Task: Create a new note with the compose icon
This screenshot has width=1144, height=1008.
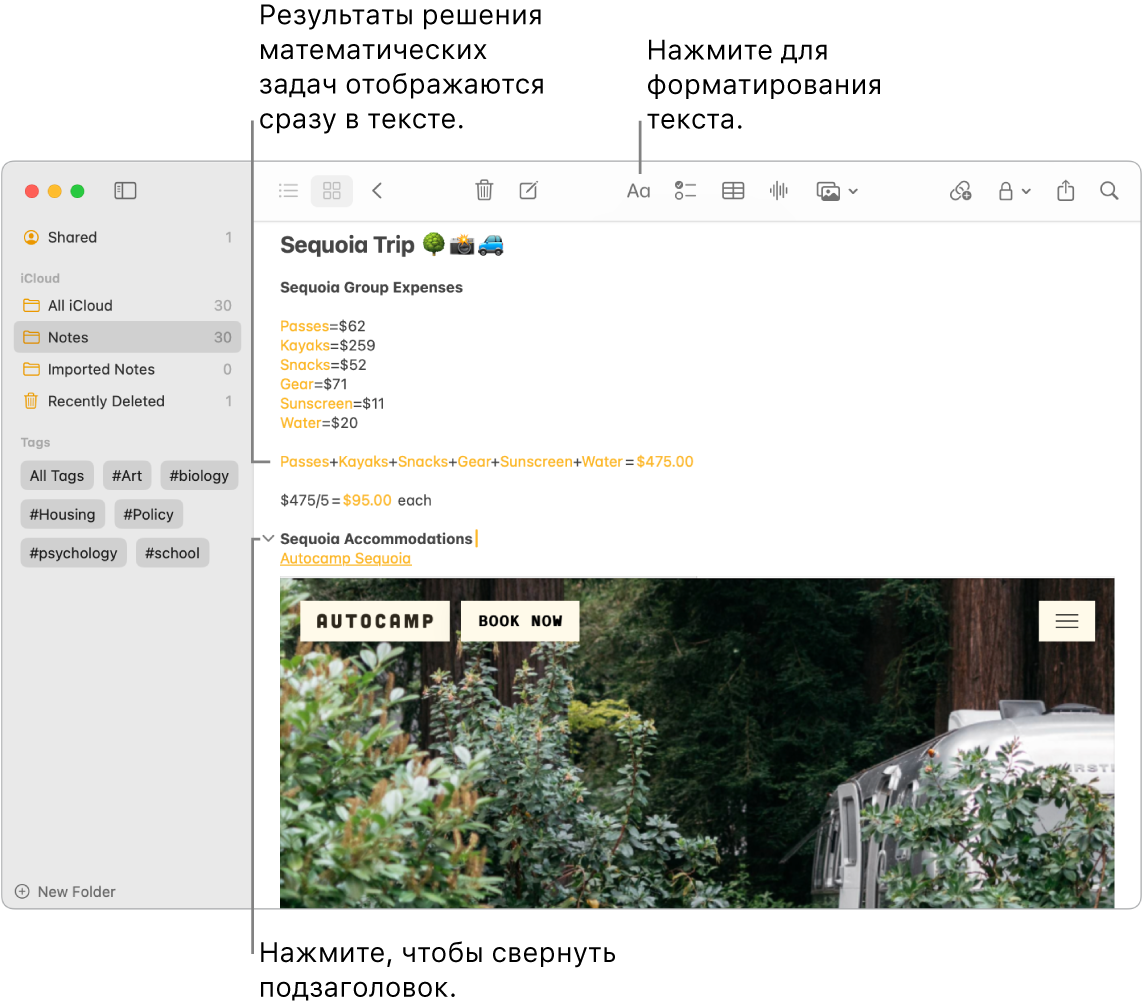Action: tap(528, 191)
